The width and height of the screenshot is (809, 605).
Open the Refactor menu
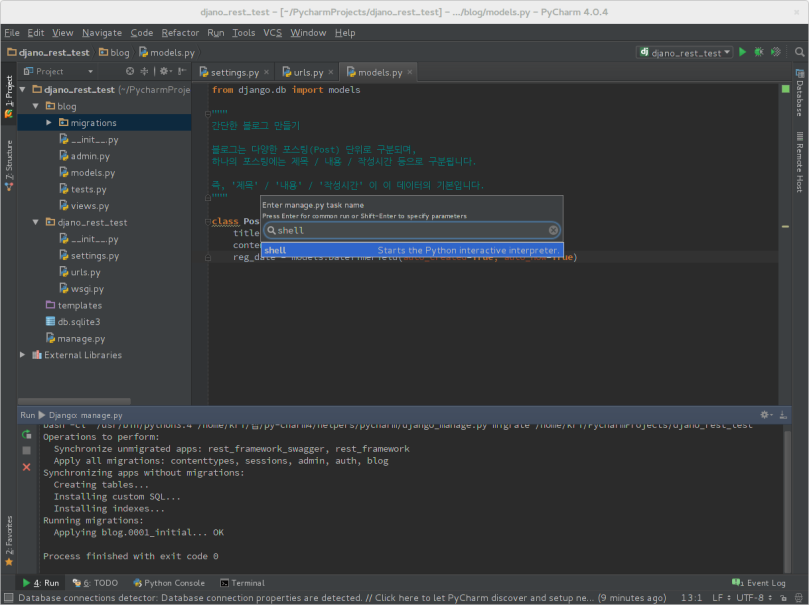[180, 32]
